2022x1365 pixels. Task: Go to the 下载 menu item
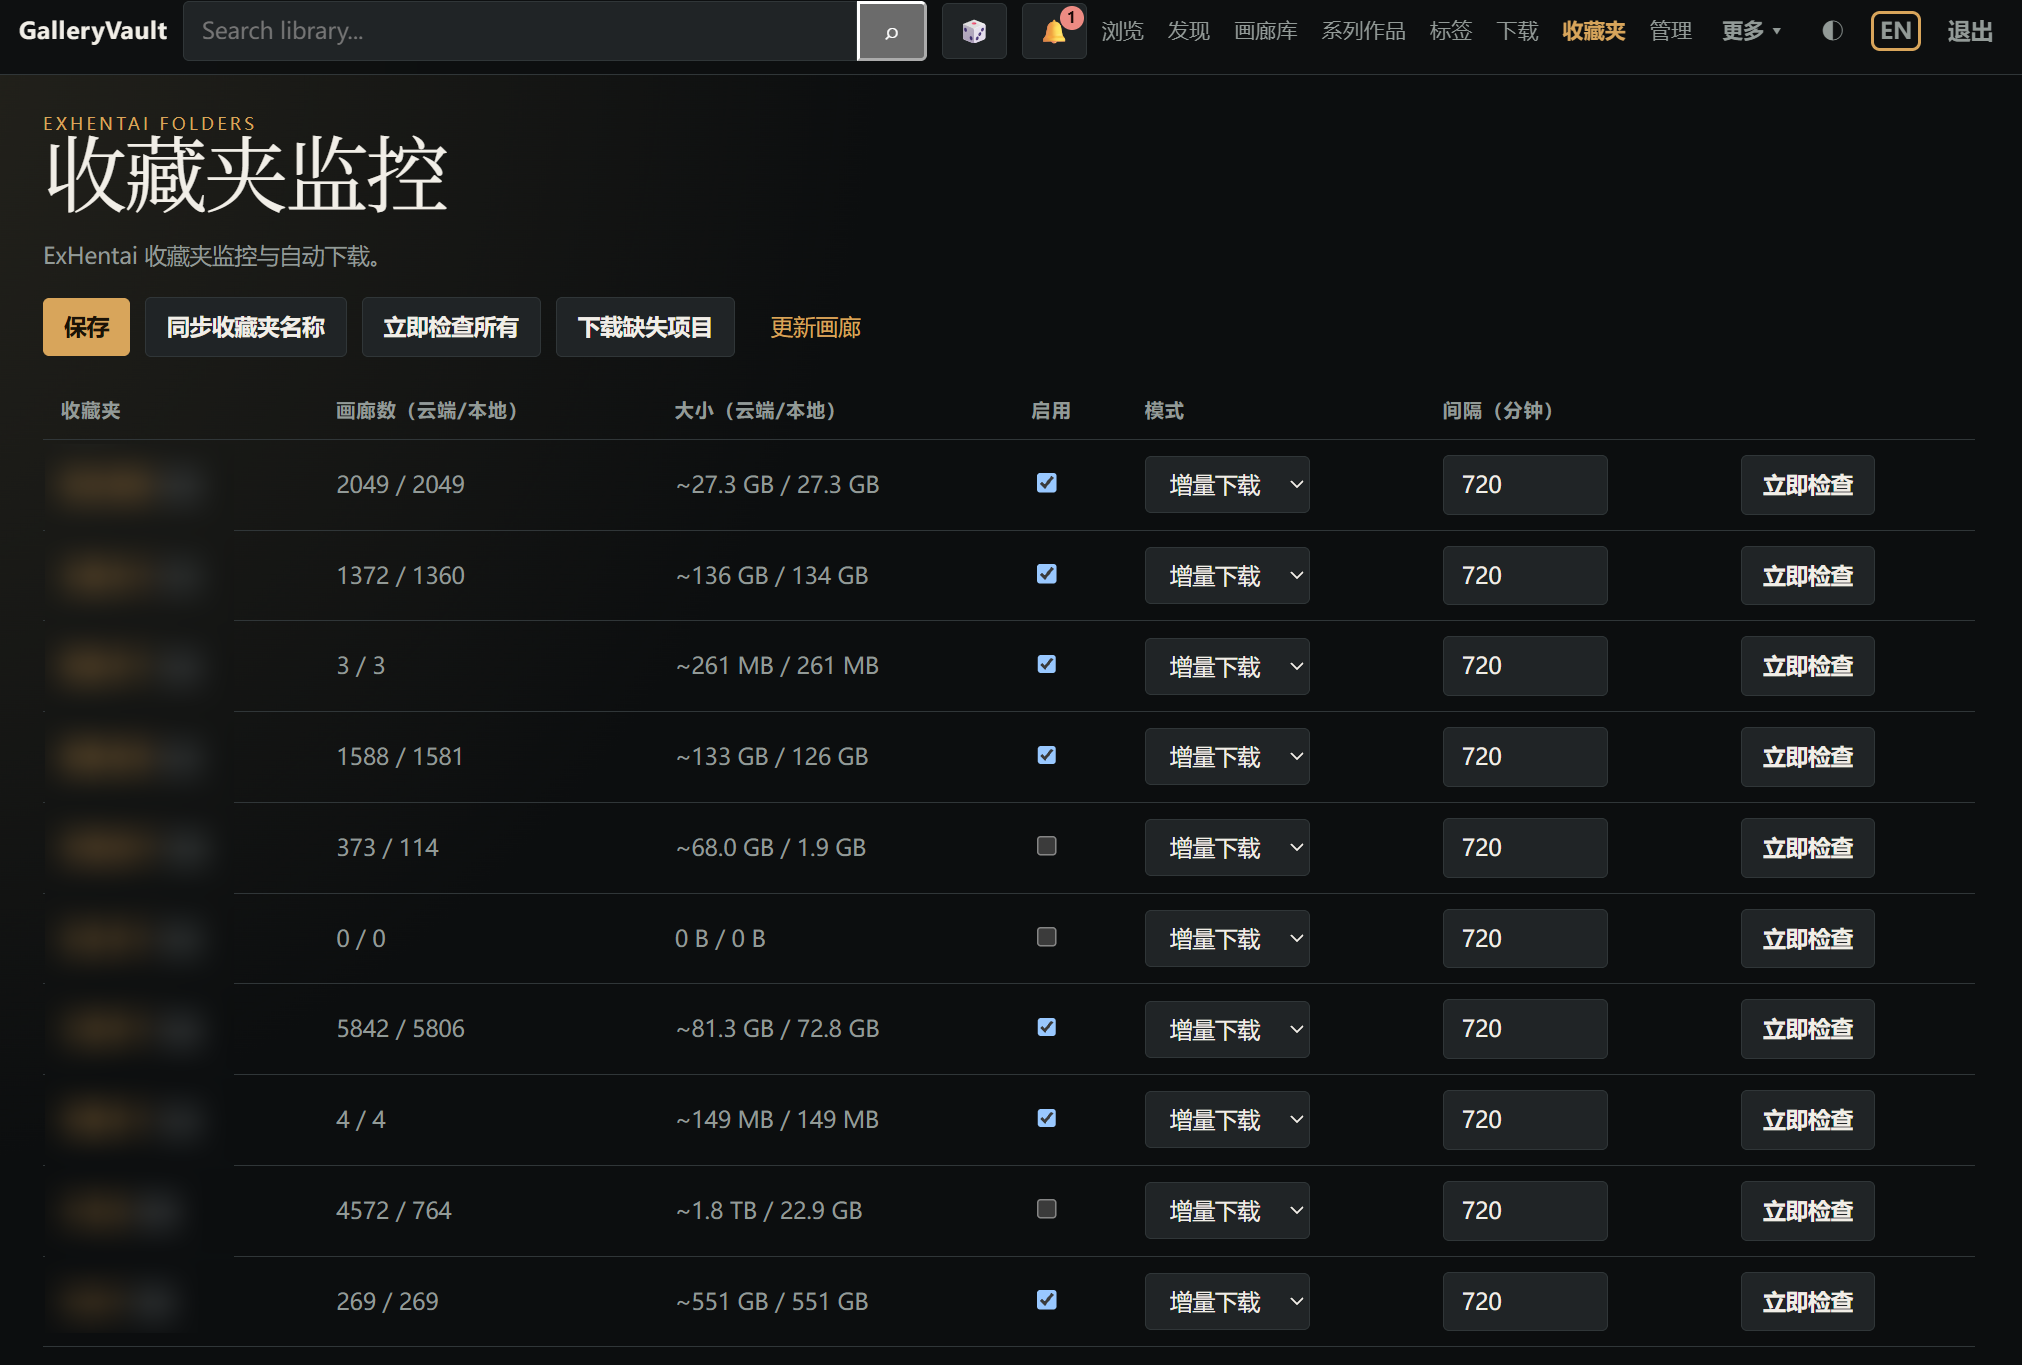coord(1517,31)
